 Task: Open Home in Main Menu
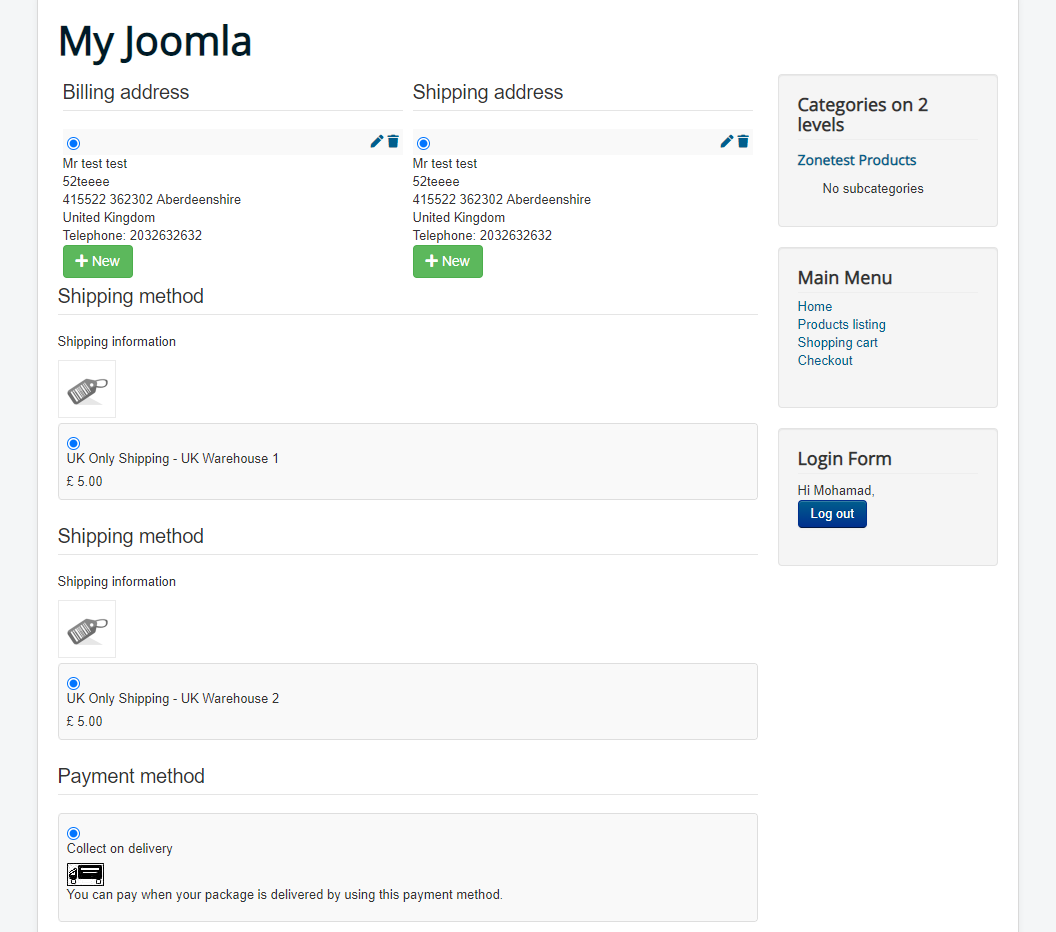[x=815, y=307]
